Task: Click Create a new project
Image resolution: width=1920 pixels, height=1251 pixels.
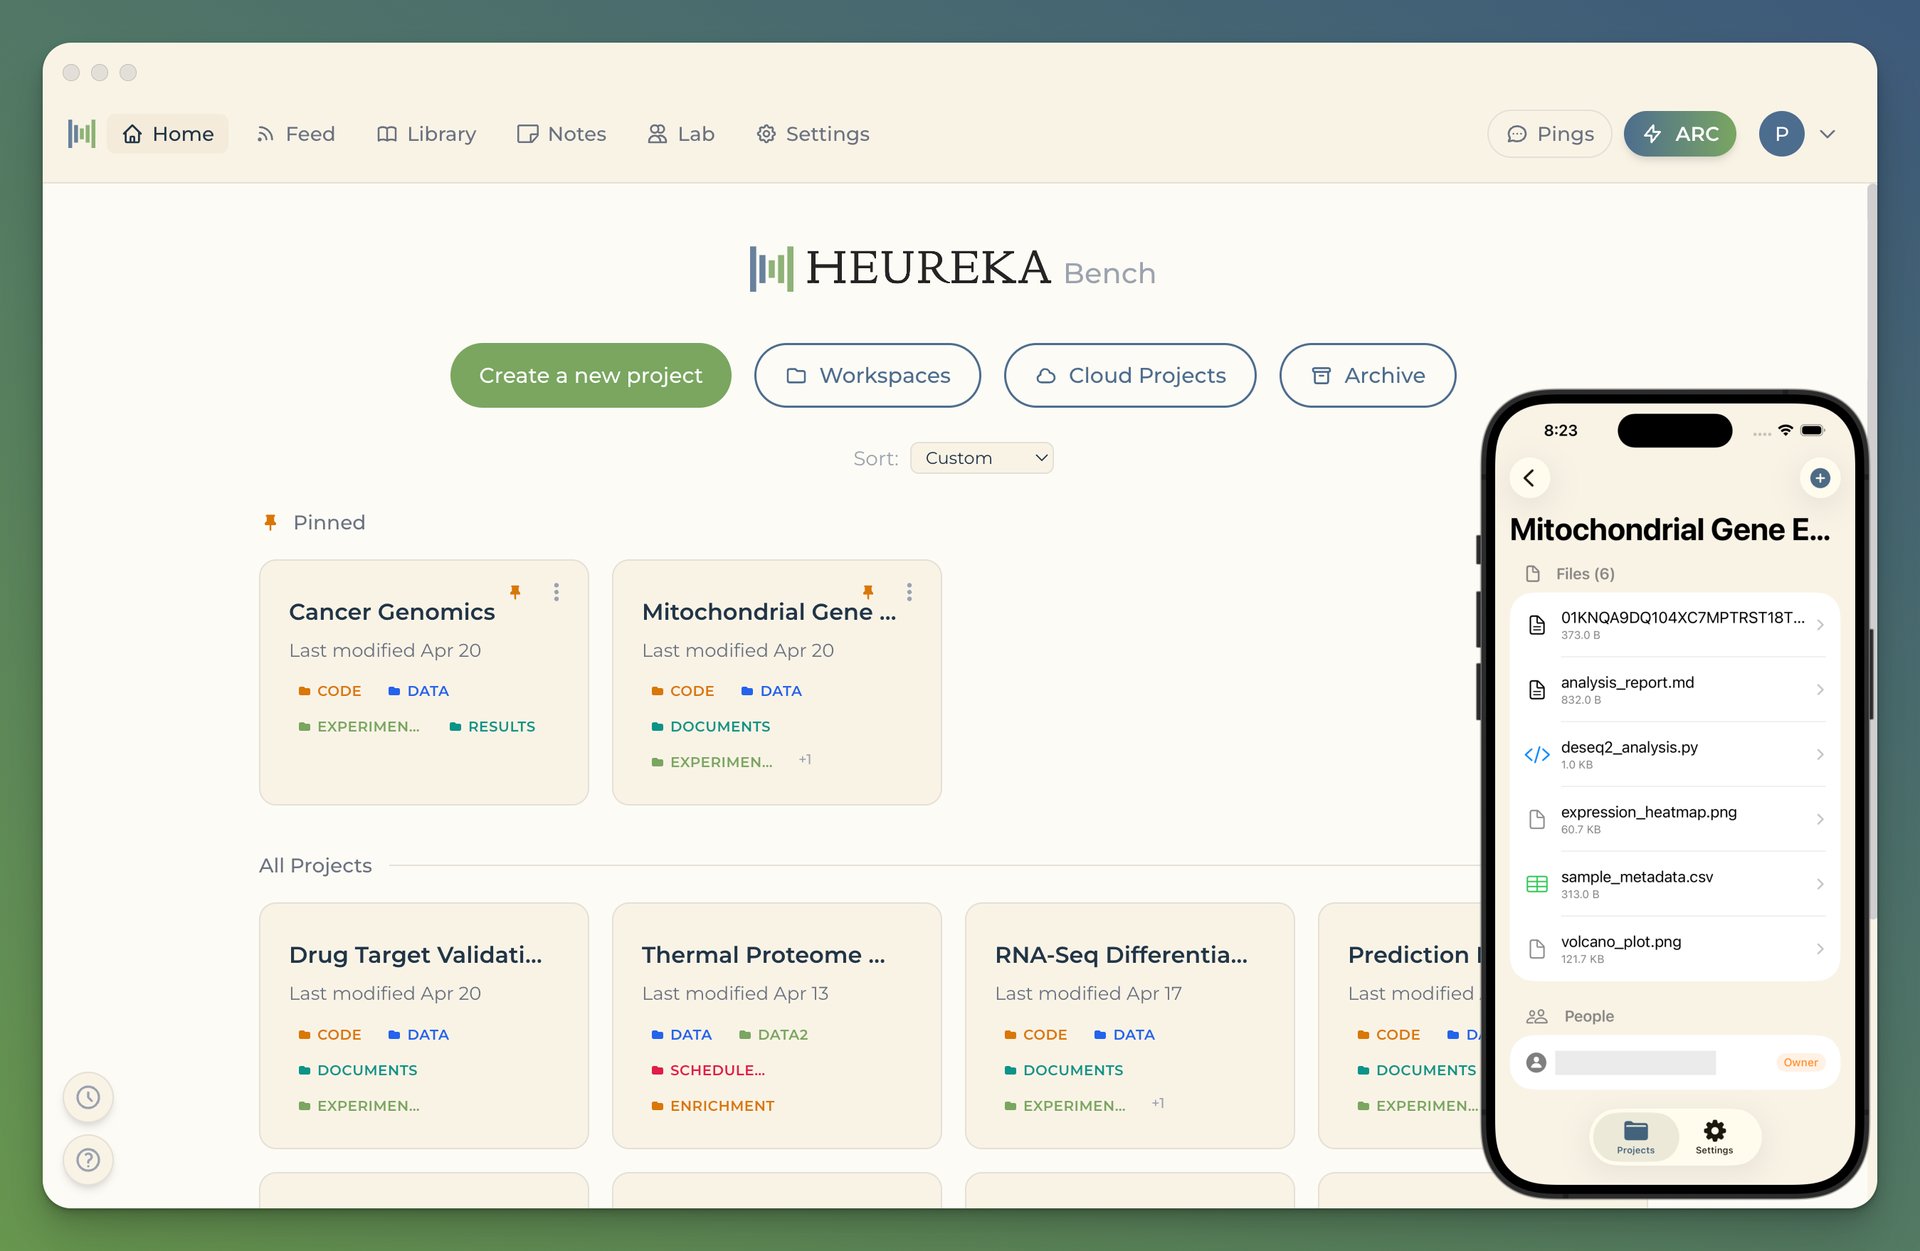Action: [590, 375]
